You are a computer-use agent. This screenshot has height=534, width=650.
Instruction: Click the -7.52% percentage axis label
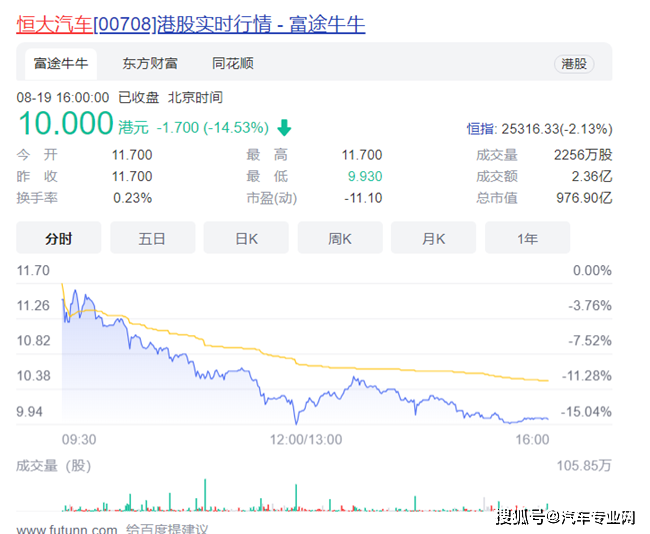click(x=590, y=341)
